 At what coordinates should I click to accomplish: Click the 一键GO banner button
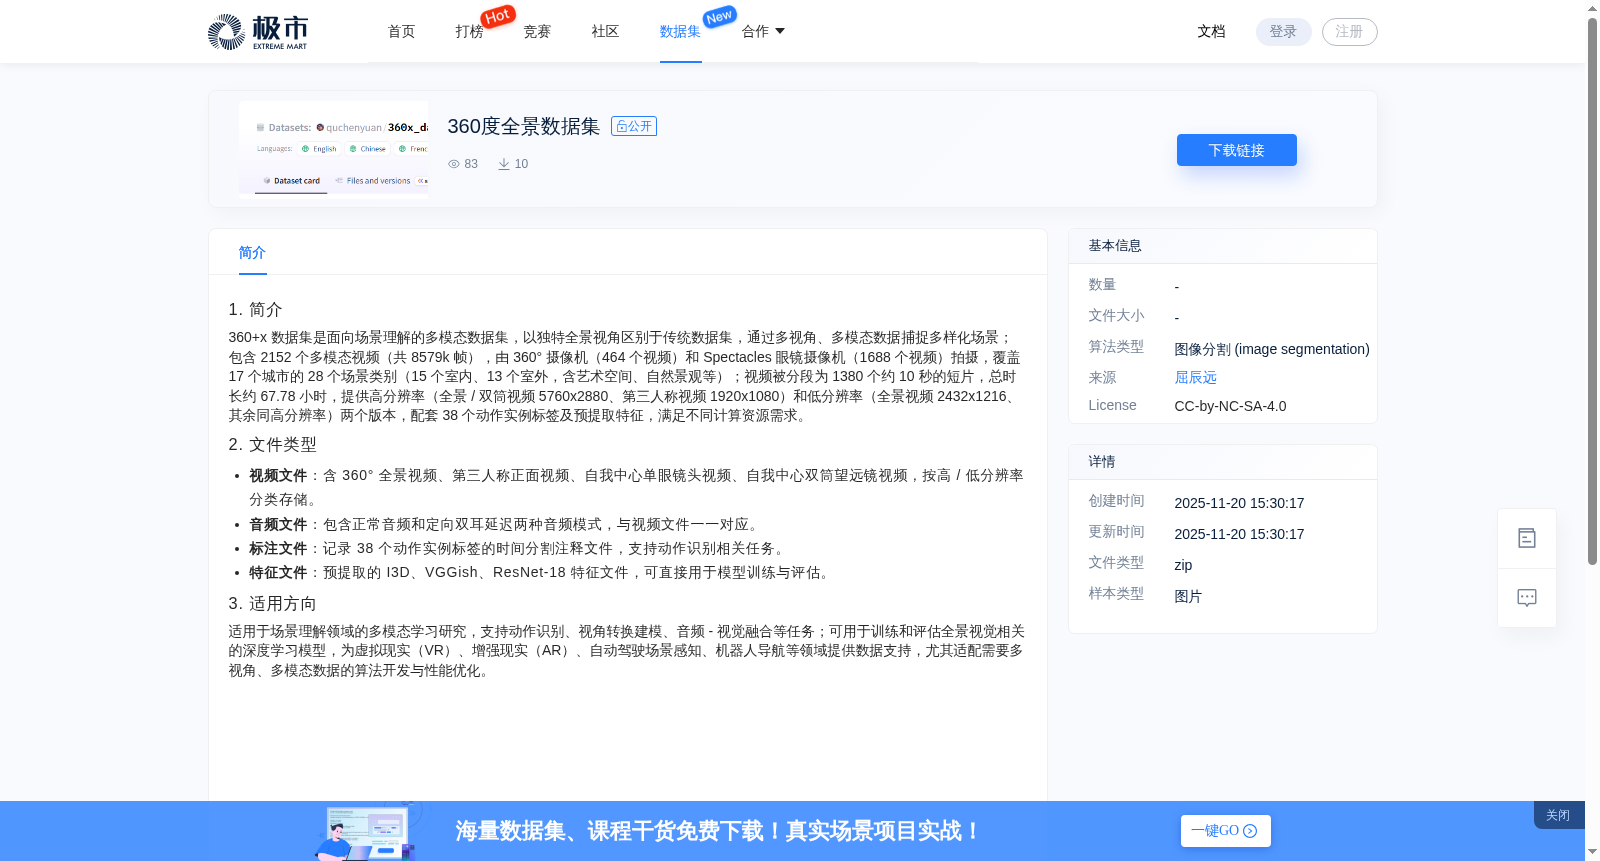(1225, 831)
